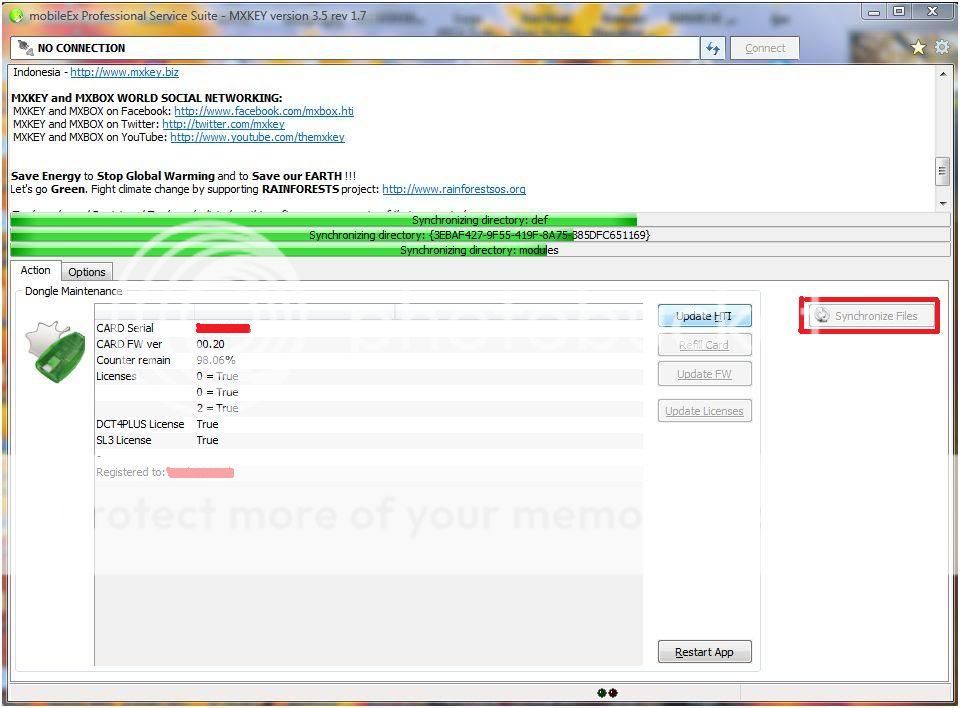The height and width of the screenshot is (708, 960).
Task: Click the 'MXKEY and MXBOX WORLD SOCIAL NETWORKING:' heading
Action: pos(147,98)
